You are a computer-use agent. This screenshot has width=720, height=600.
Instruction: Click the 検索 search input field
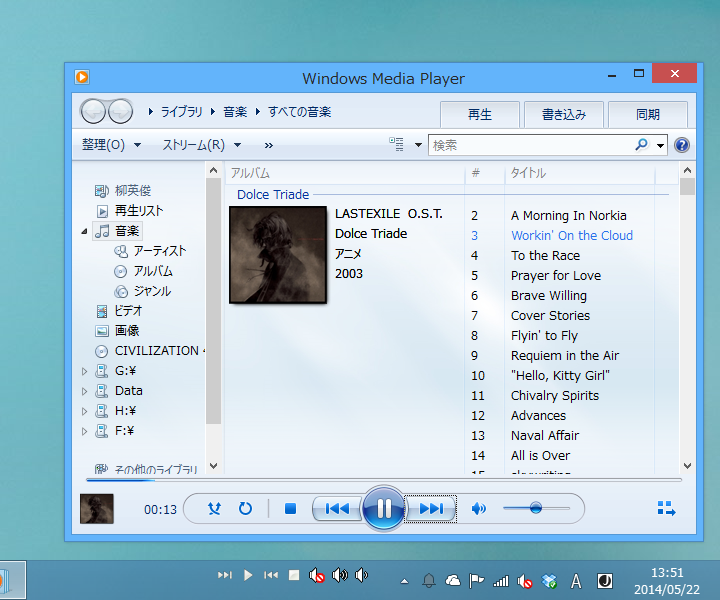pyautogui.click(x=530, y=145)
